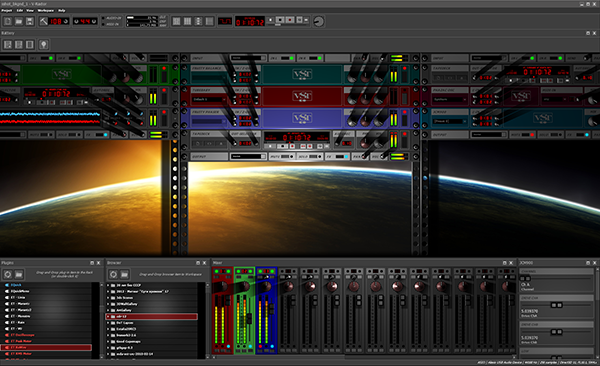Toggle MUTE switch on center rack output
This screenshot has height=366, width=600.
(x=282, y=157)
